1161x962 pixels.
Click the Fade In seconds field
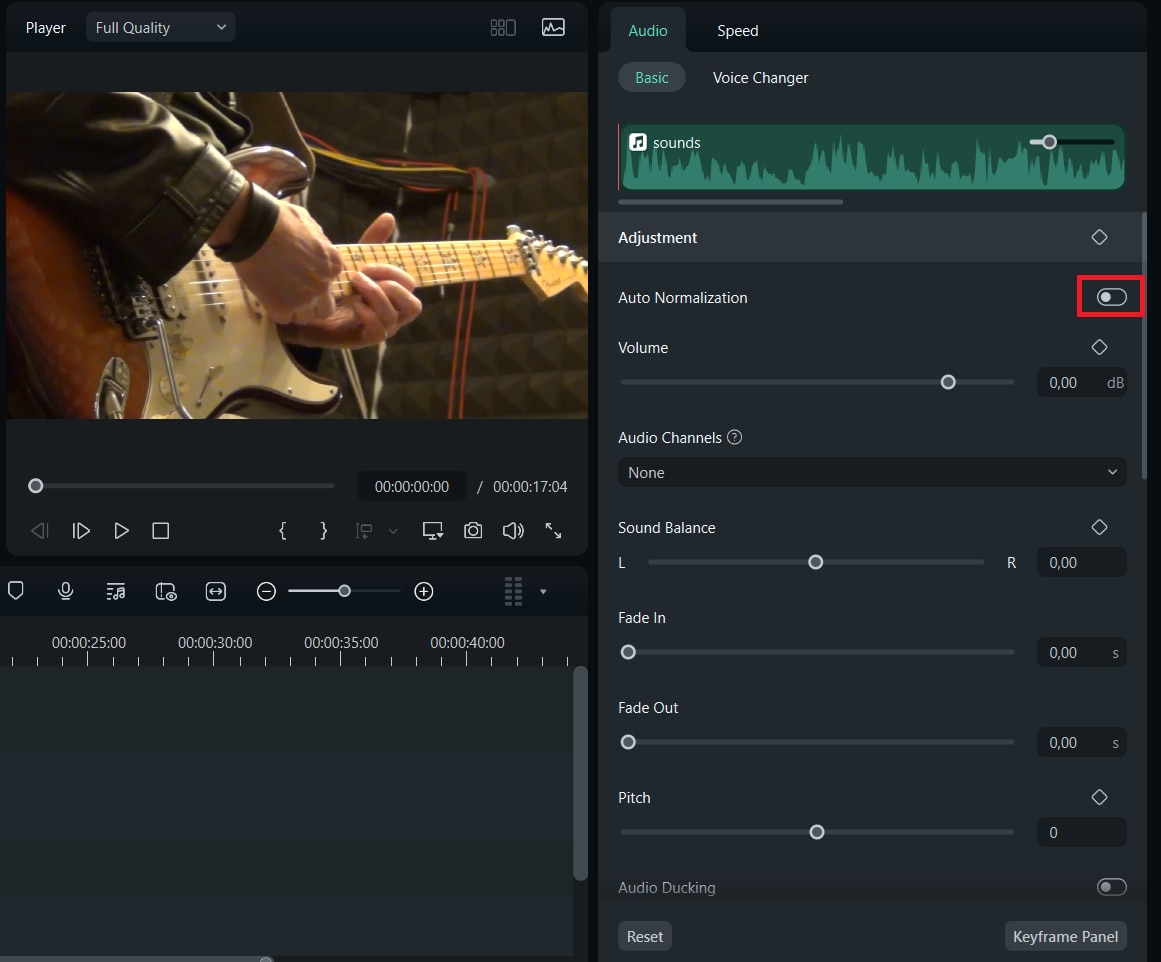[x=1082, y=653]
